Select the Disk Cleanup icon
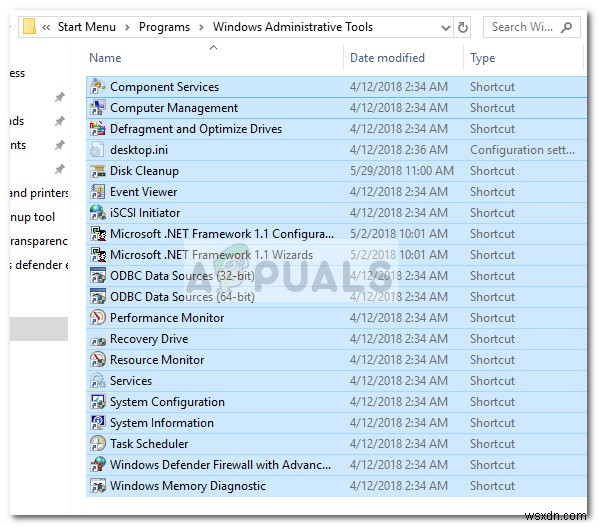 point(98,171)
